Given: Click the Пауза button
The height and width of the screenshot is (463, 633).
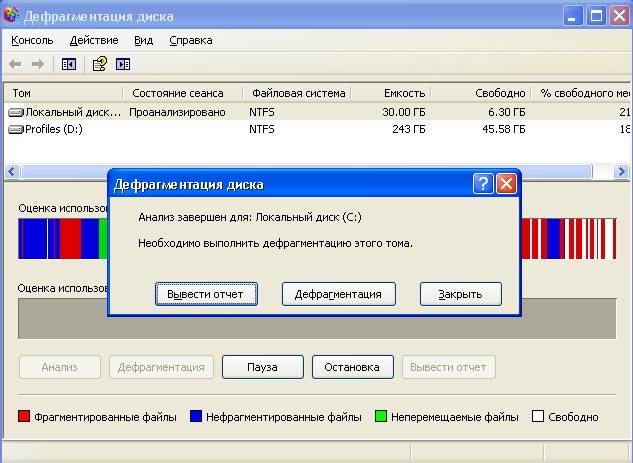Looking at the screenshot, I should pos(262,367).
